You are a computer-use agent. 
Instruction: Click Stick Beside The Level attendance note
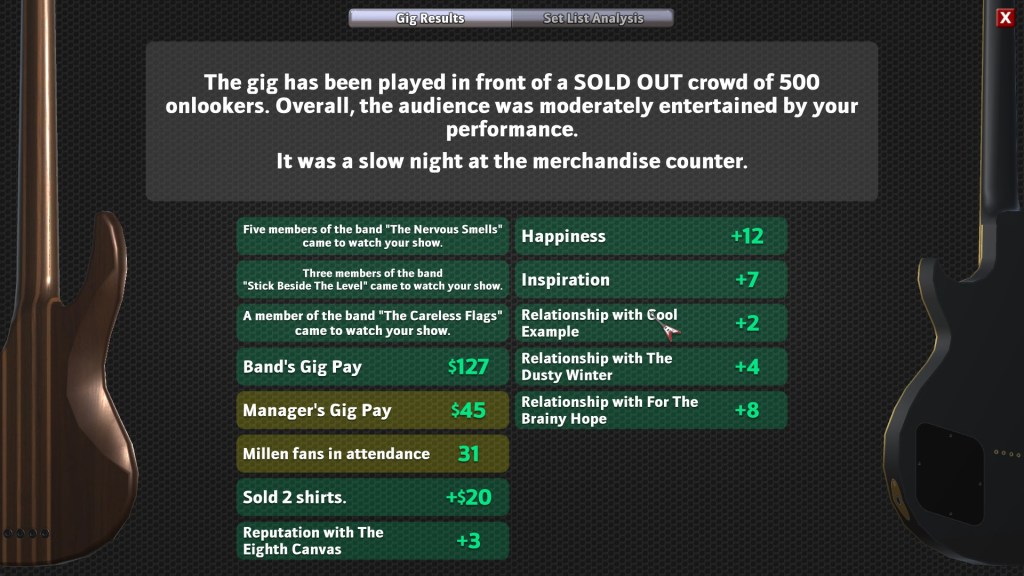pyautogui.click(x=372, y=280)
